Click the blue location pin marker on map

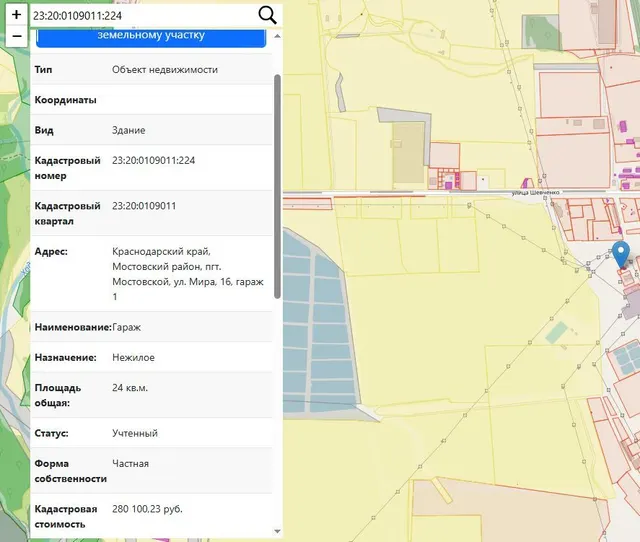tap(621, 254)
